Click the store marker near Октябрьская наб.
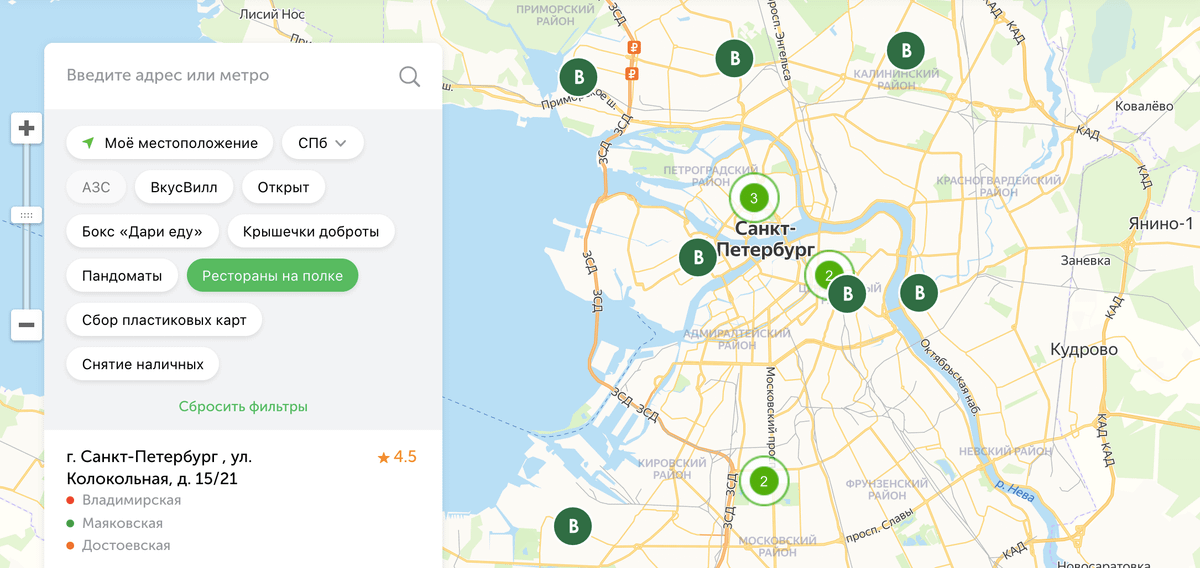 pos(918,293)
